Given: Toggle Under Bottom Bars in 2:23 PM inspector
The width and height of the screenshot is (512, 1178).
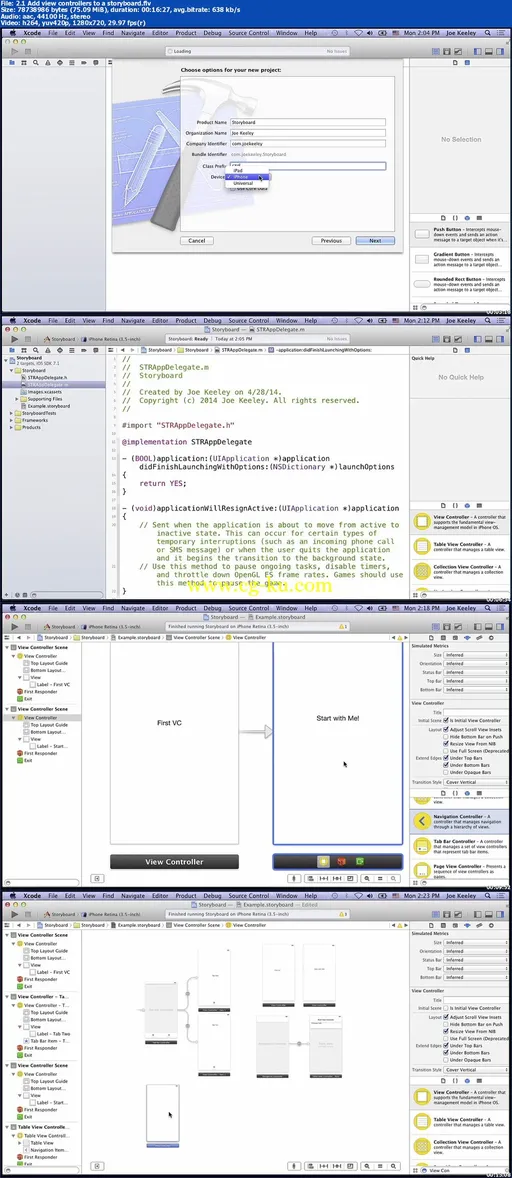Looking at the screenshot, I should coord(447,1053).
